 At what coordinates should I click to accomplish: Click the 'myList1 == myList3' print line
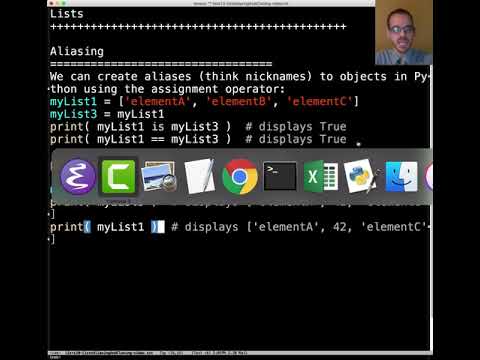(x=198, y=139)
